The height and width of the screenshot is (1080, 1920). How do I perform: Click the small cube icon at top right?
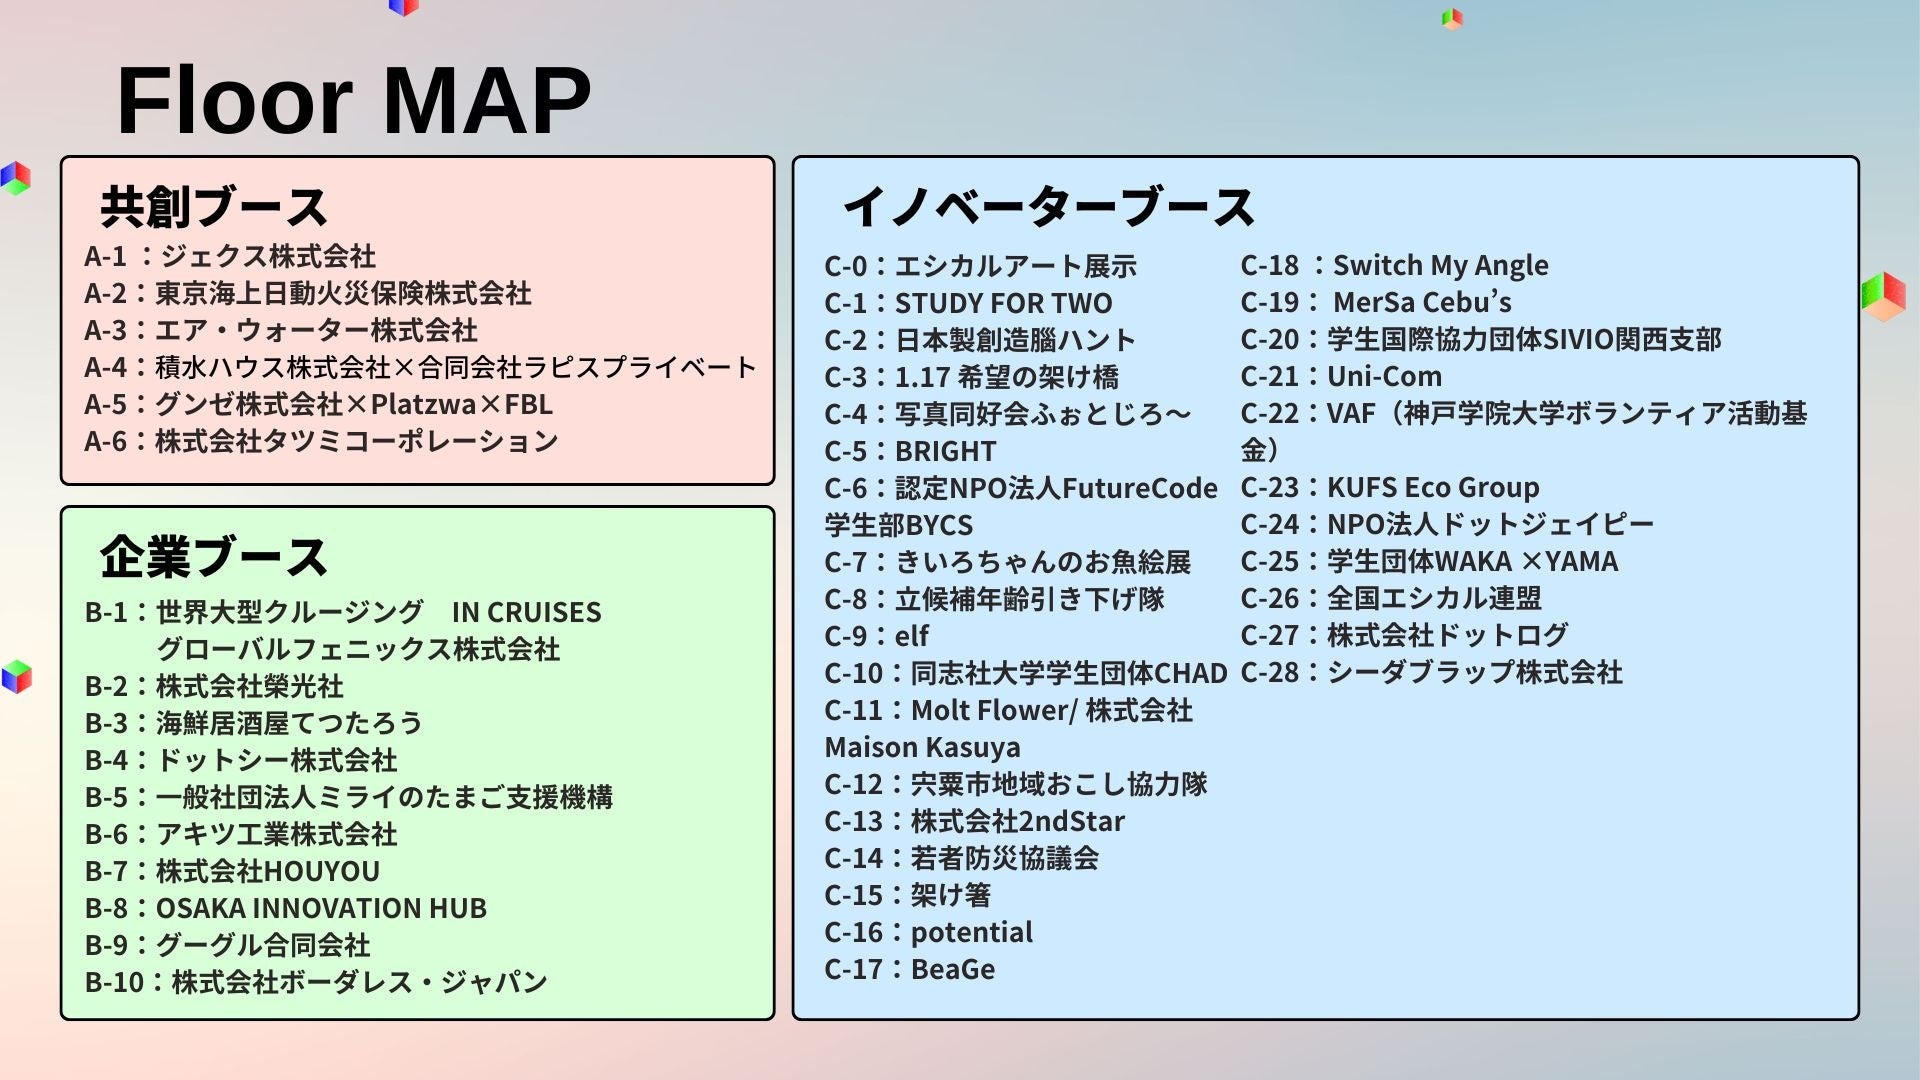pos(1452,18)
